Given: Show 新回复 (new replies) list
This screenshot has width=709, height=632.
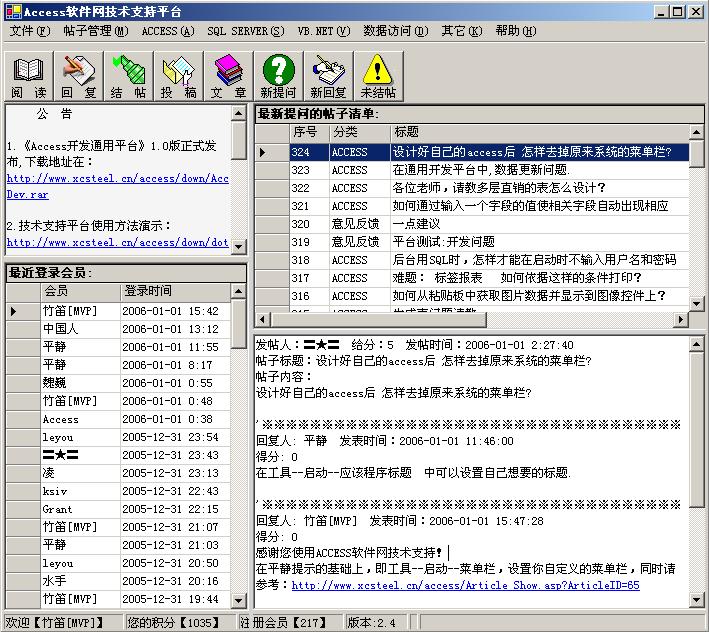Looking at the screenshot, I should (x=329, y=76).
